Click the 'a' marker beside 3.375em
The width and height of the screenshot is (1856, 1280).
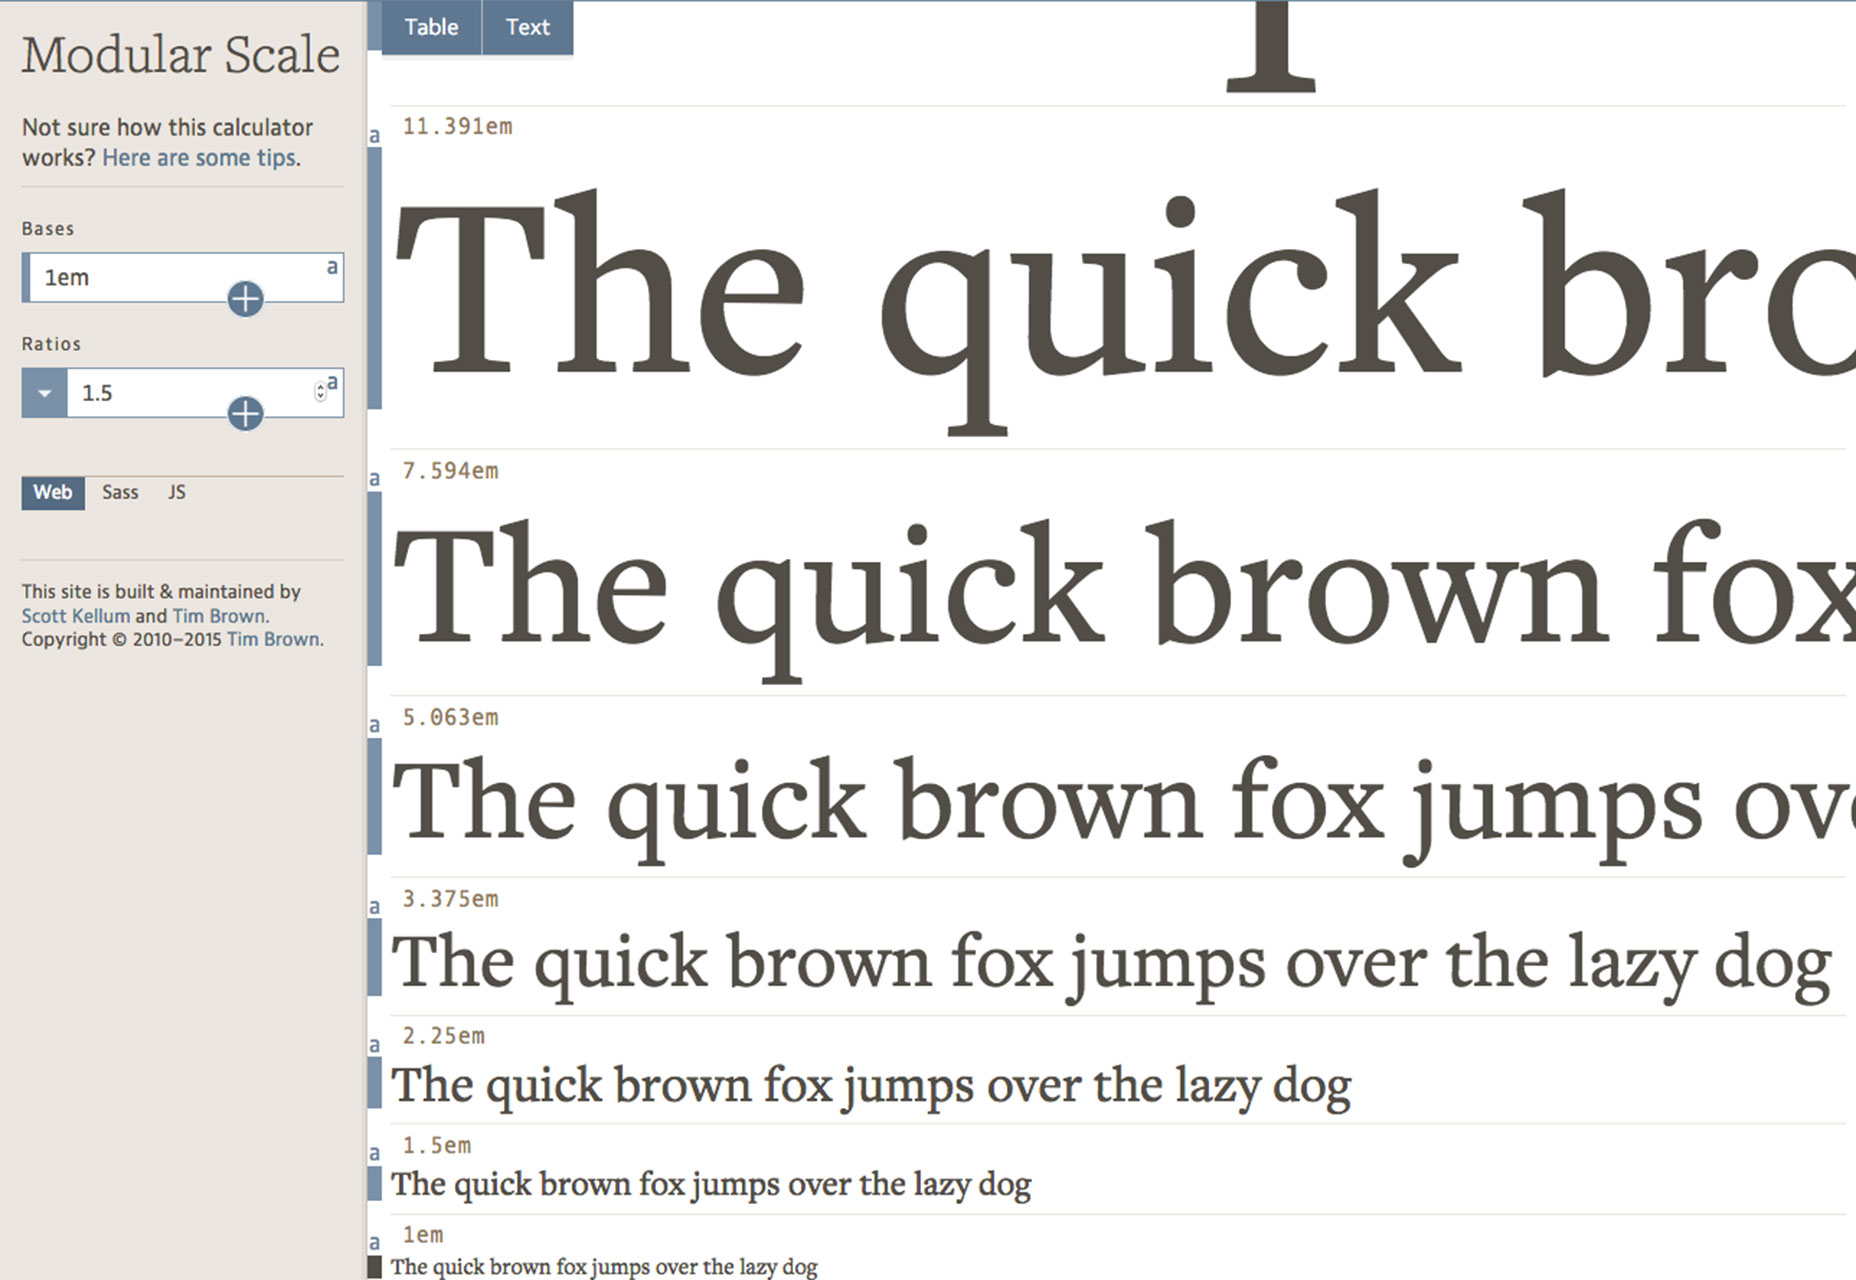(x=374, y=907)
